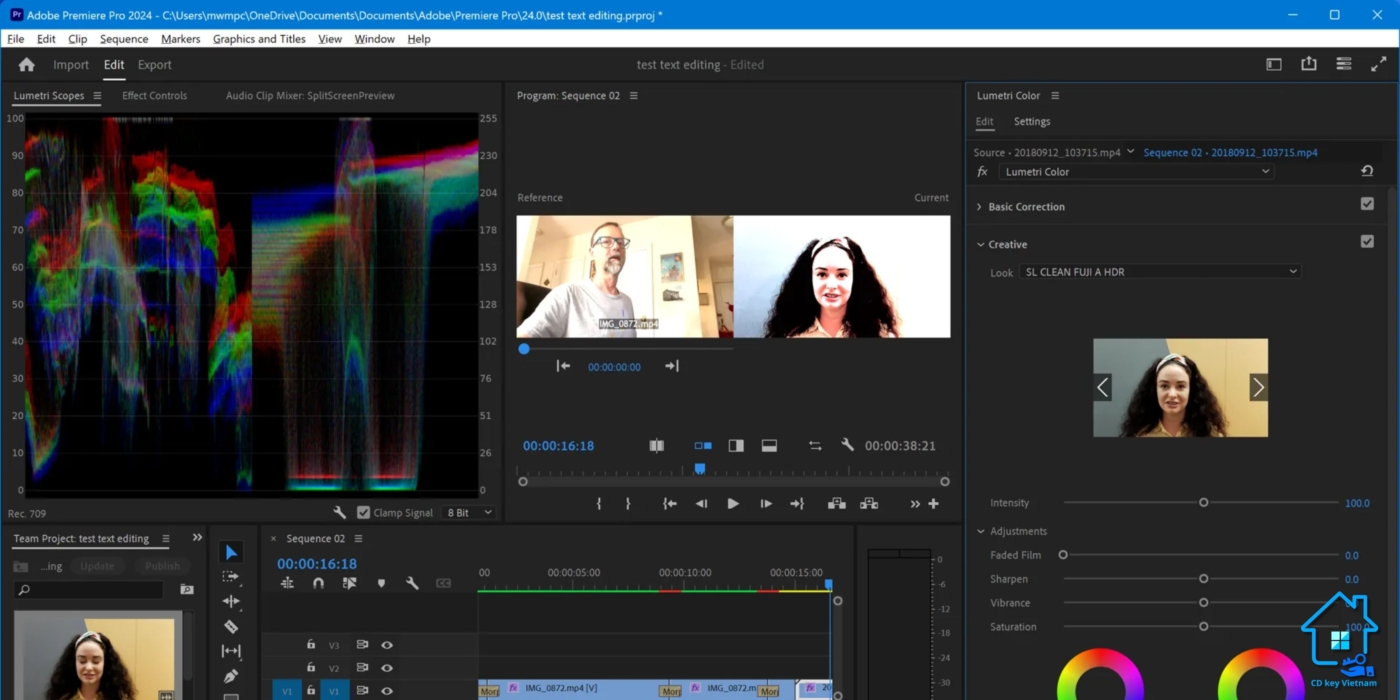Screen dimensions: 1400x700
Task: Toggle Comparison View in Program Monitor
Action: click(x=657, y=446)
